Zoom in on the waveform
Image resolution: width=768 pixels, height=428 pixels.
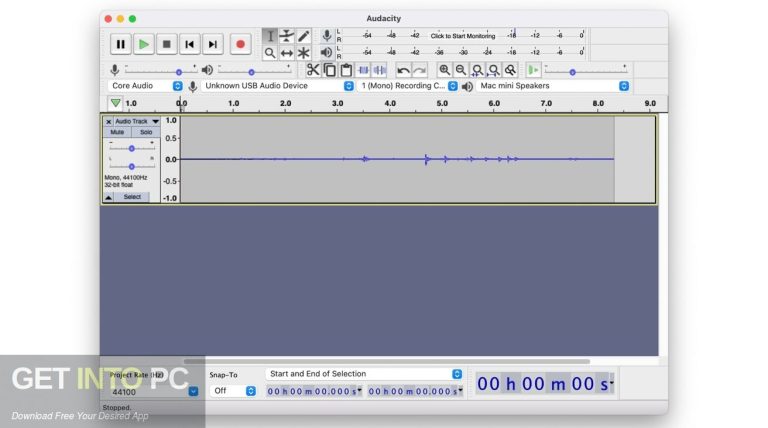(x=444, y=70)
